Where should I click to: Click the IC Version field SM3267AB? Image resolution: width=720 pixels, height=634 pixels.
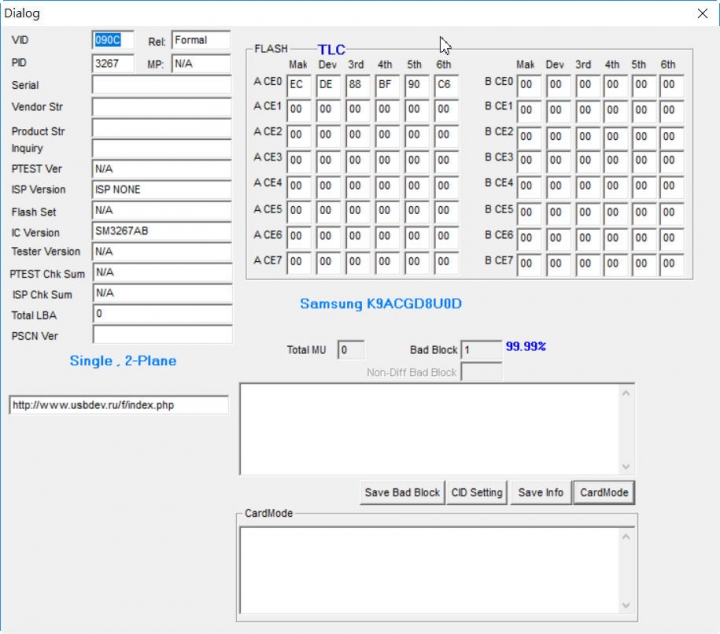[161, 231]
